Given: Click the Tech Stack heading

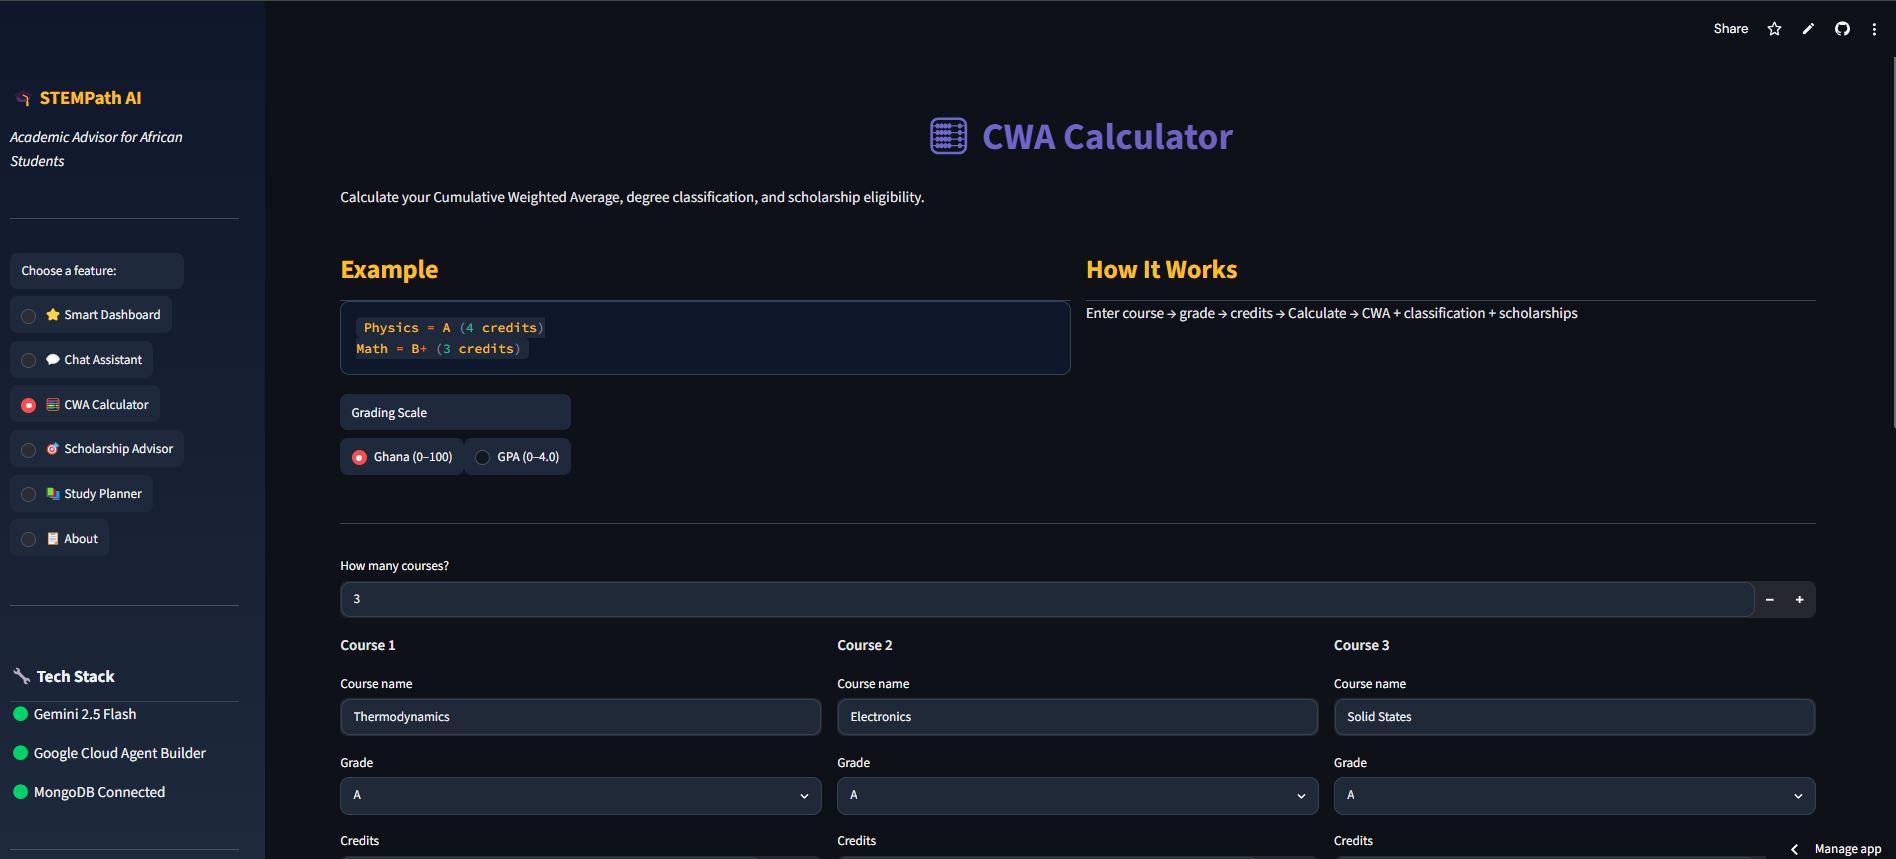Looking at the screenshot, I should (x=76, y=677).
